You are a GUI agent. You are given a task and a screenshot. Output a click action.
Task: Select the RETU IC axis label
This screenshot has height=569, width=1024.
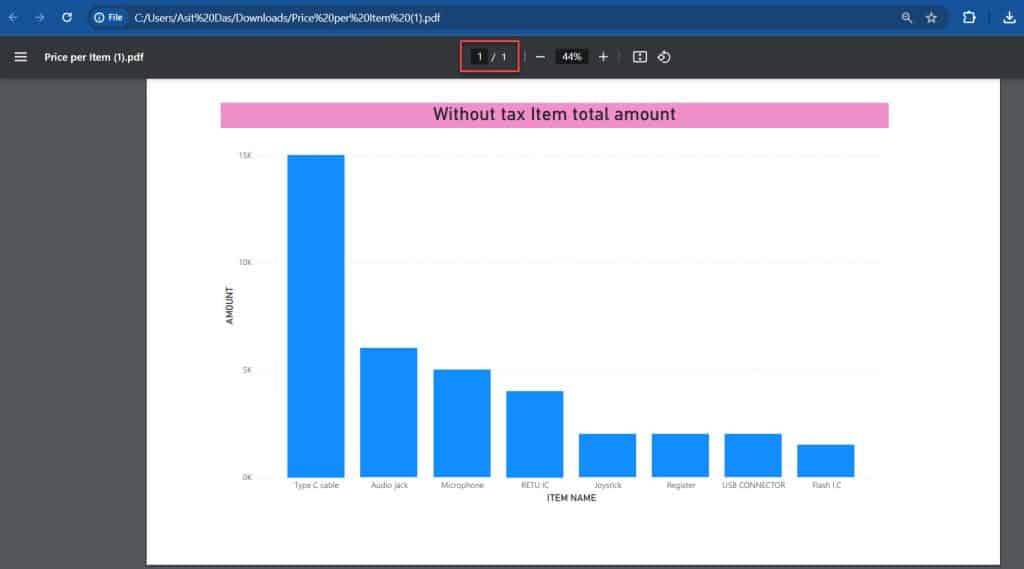tap(535, 485)
